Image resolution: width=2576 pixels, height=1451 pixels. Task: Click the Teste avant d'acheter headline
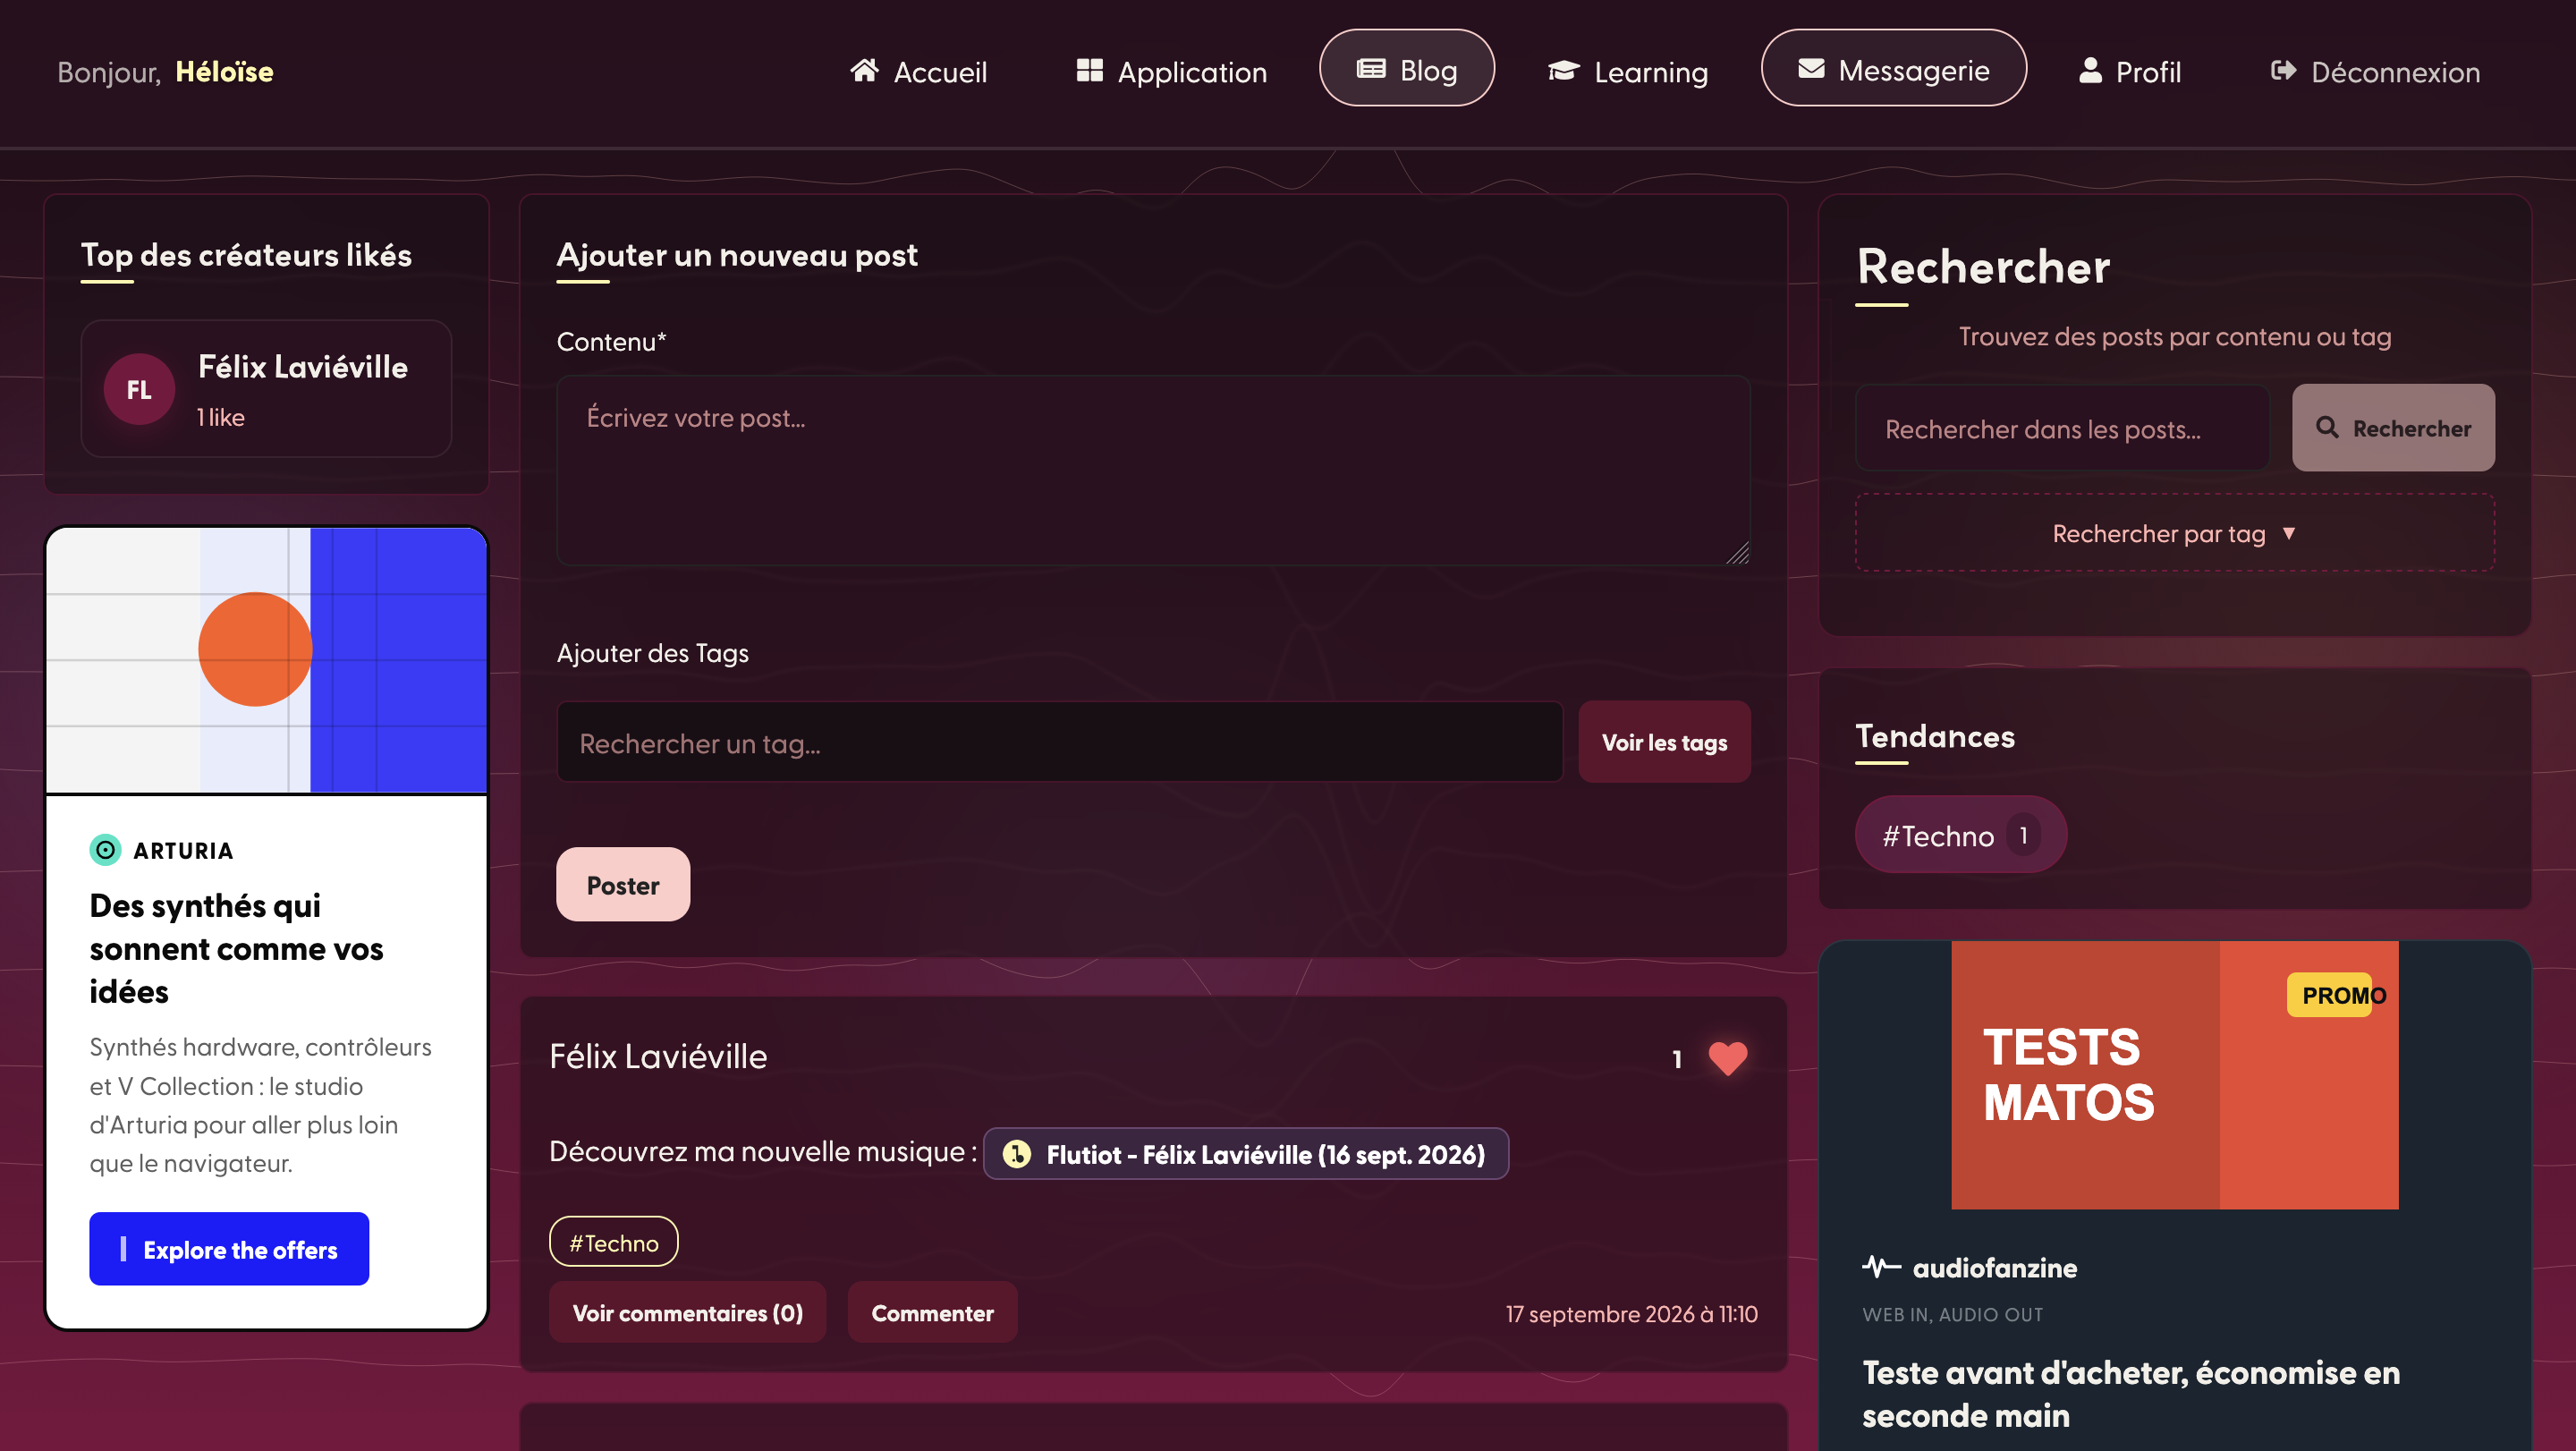pos(2131,1393)
